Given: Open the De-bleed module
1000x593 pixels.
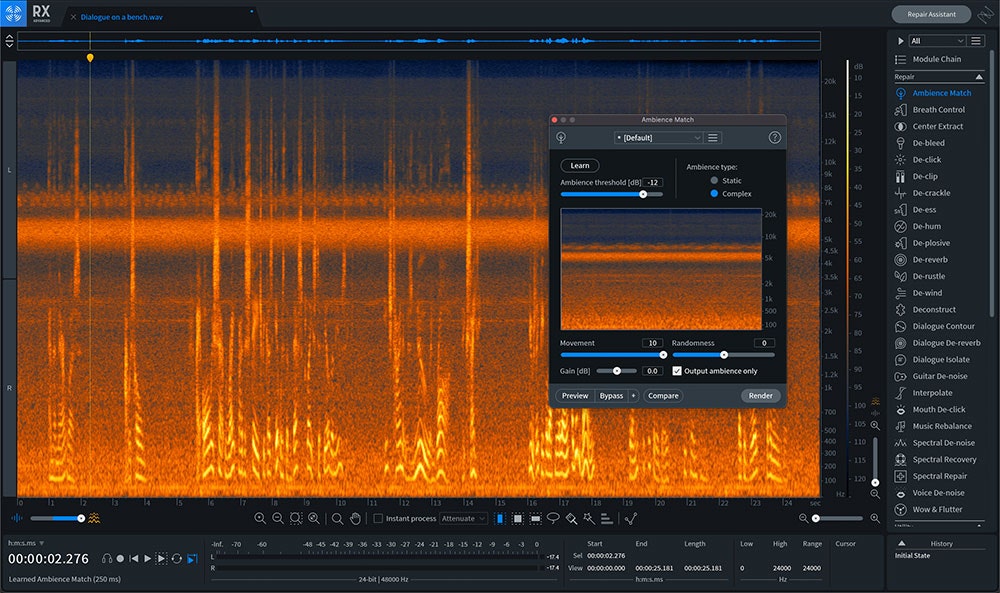Looking at the screenshot, I should coord(928,143).
